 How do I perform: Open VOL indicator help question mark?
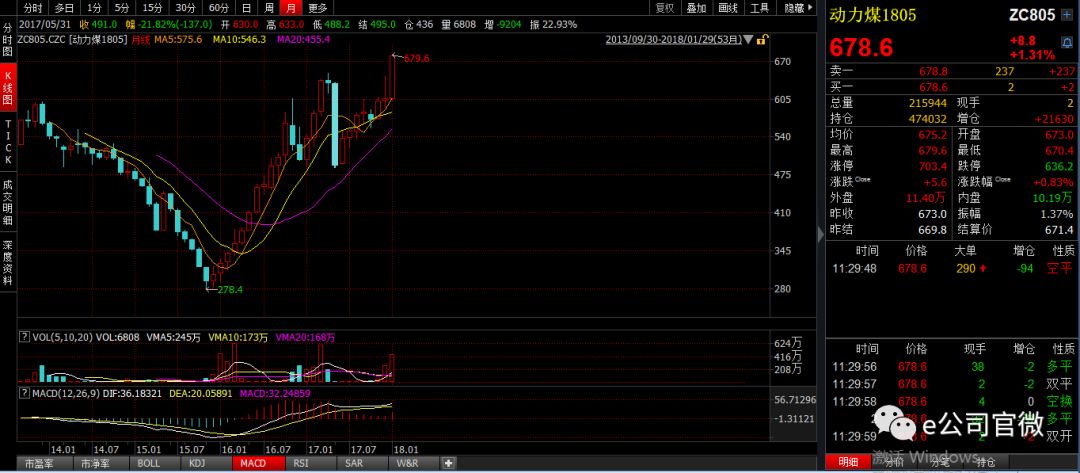24,337
